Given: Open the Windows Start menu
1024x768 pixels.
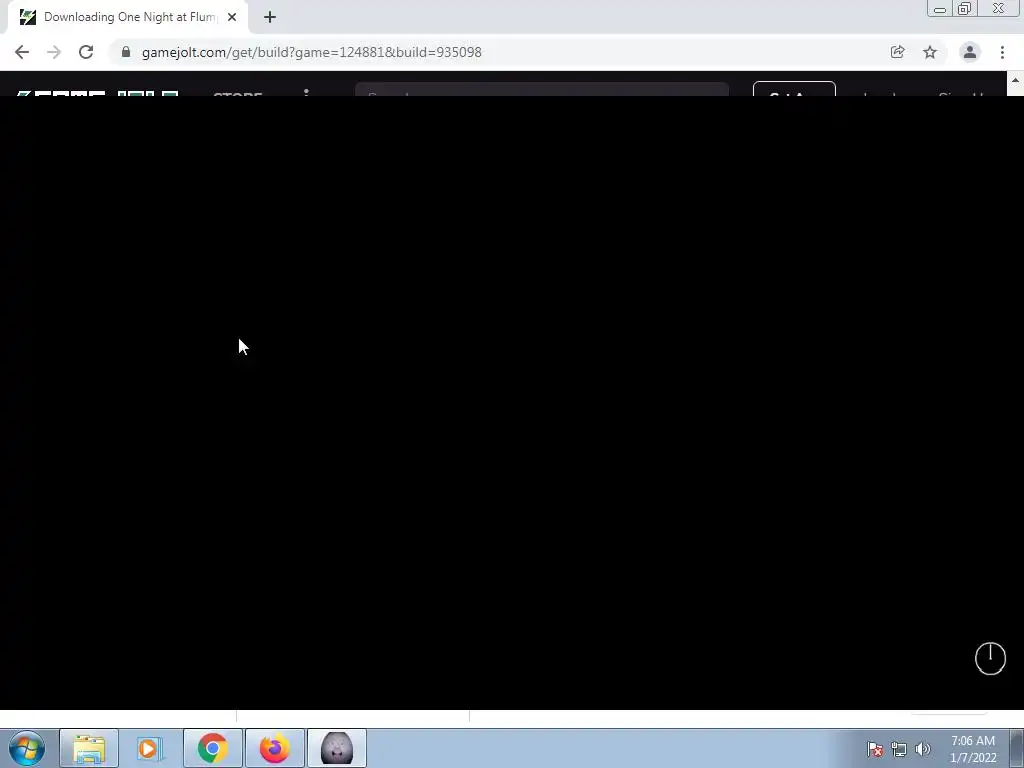Looking at the screenshot, I should click(27, 748).
